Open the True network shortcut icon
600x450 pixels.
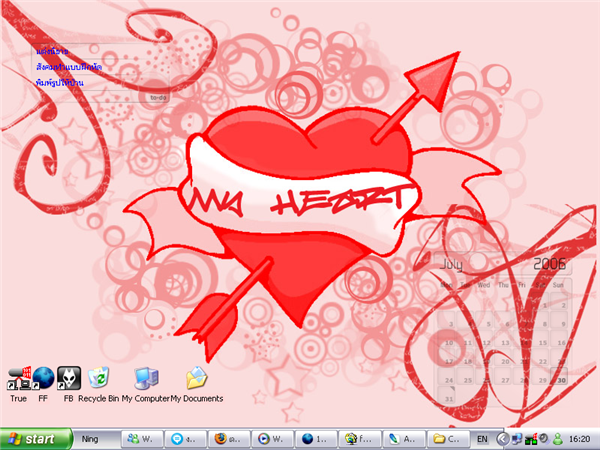19,378
